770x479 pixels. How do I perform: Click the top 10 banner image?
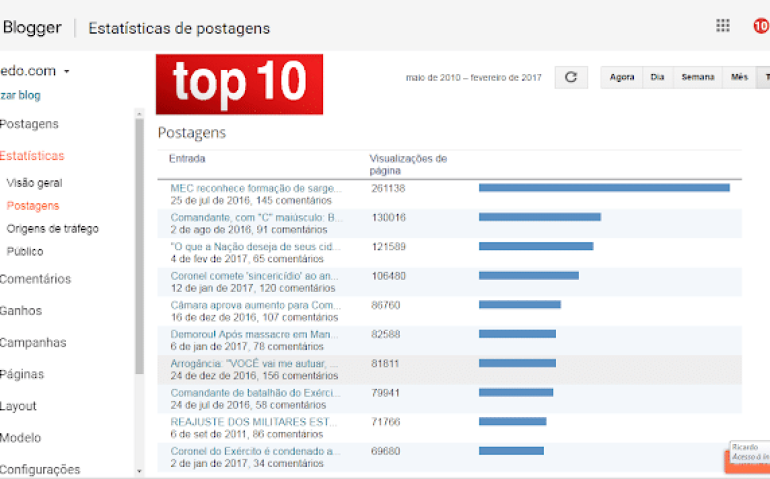(239, 84)
